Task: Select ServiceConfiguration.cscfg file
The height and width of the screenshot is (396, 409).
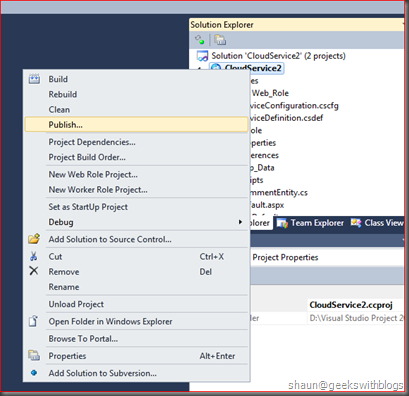Action: coord(295,106)
